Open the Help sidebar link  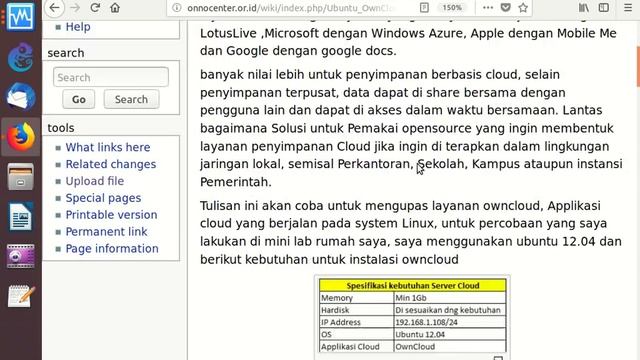[x=78, y=27]
